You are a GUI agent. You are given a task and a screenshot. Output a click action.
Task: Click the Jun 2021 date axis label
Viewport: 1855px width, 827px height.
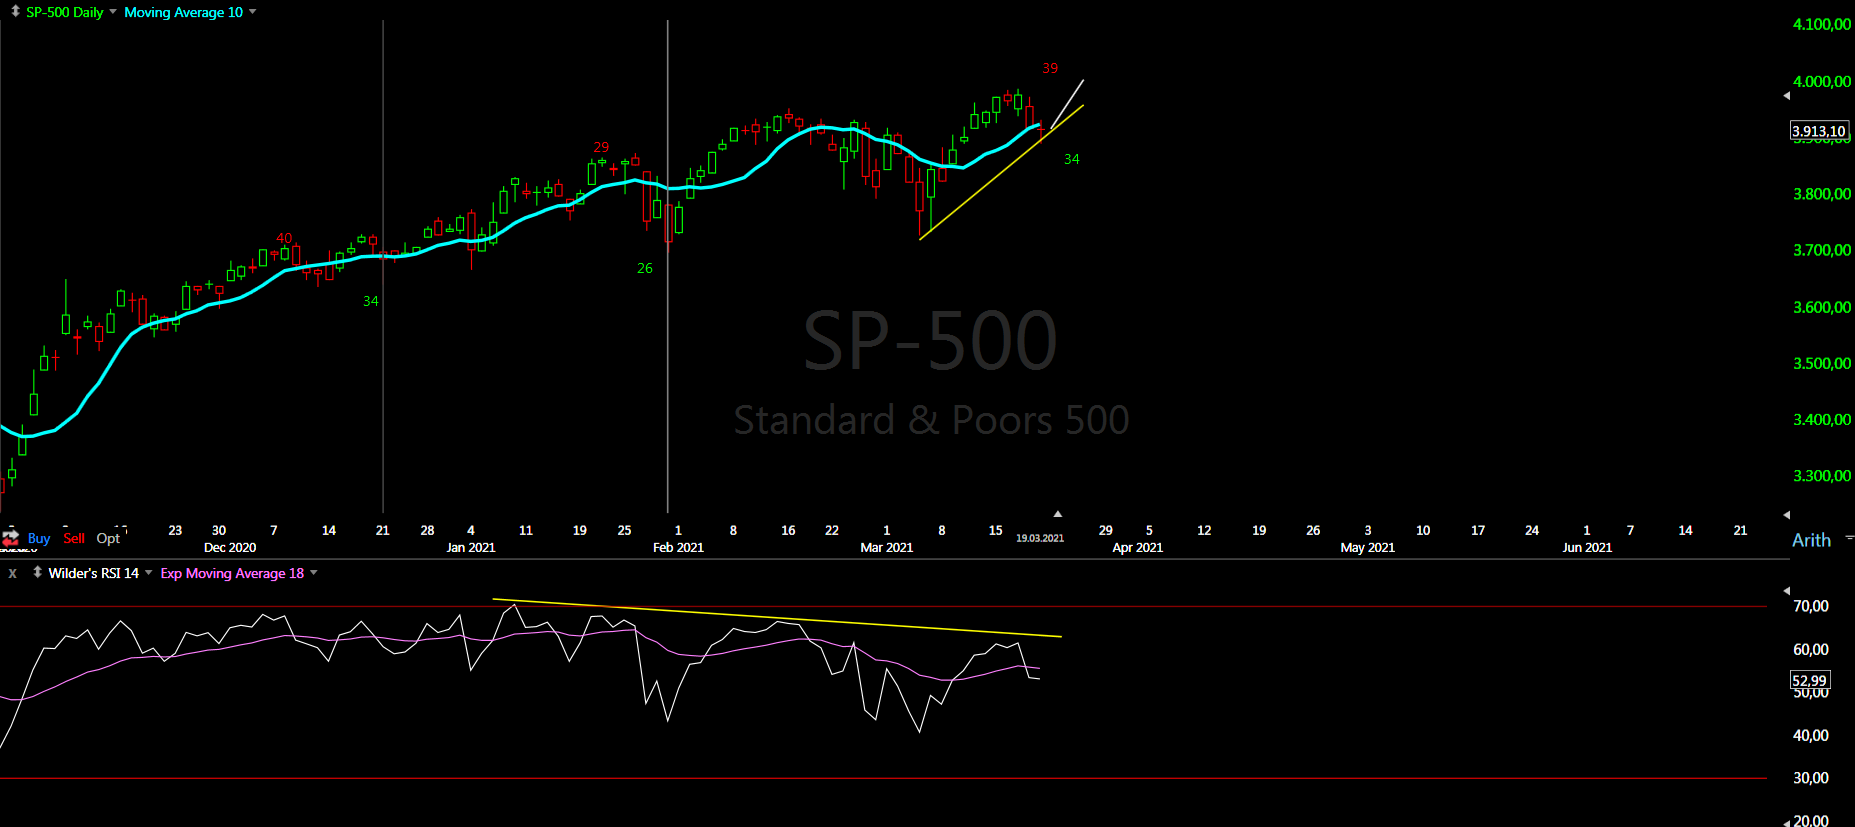(x=1587, y=548)
